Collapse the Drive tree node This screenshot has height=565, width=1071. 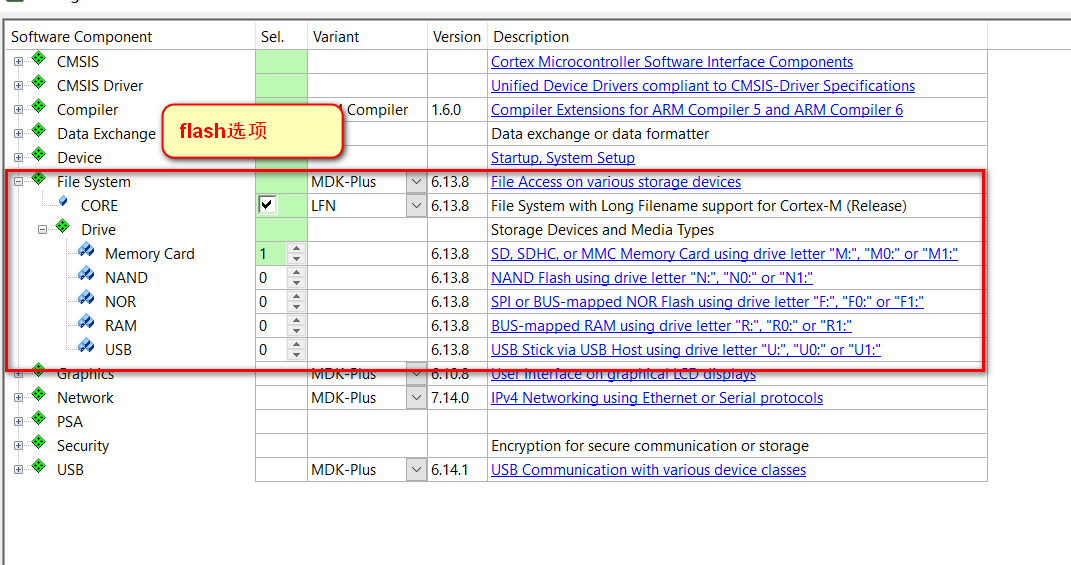pyautogui.click(x=42, y=230)
